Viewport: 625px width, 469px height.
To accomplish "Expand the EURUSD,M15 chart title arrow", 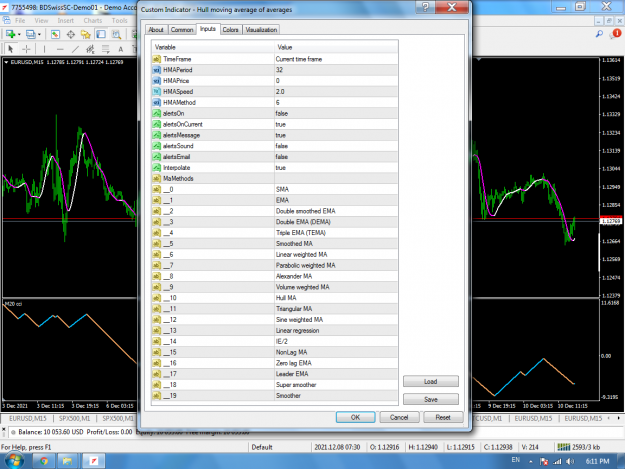I will click(x=6, y=62).
